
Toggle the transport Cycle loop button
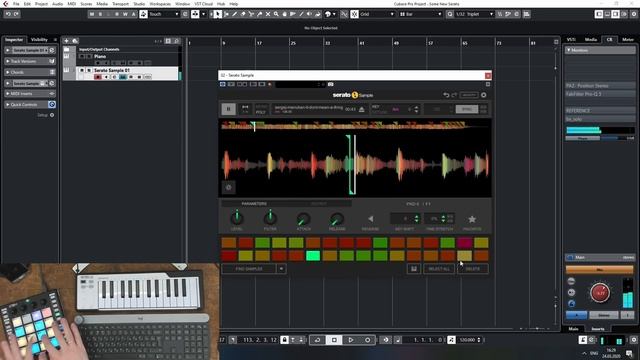click(317, 340)
